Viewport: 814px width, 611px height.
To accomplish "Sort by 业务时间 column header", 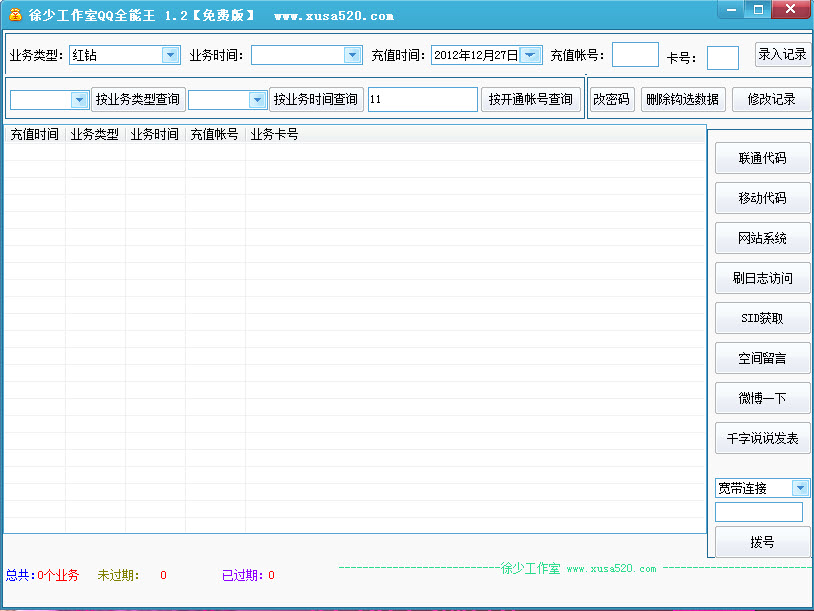I will click(155, 134).
